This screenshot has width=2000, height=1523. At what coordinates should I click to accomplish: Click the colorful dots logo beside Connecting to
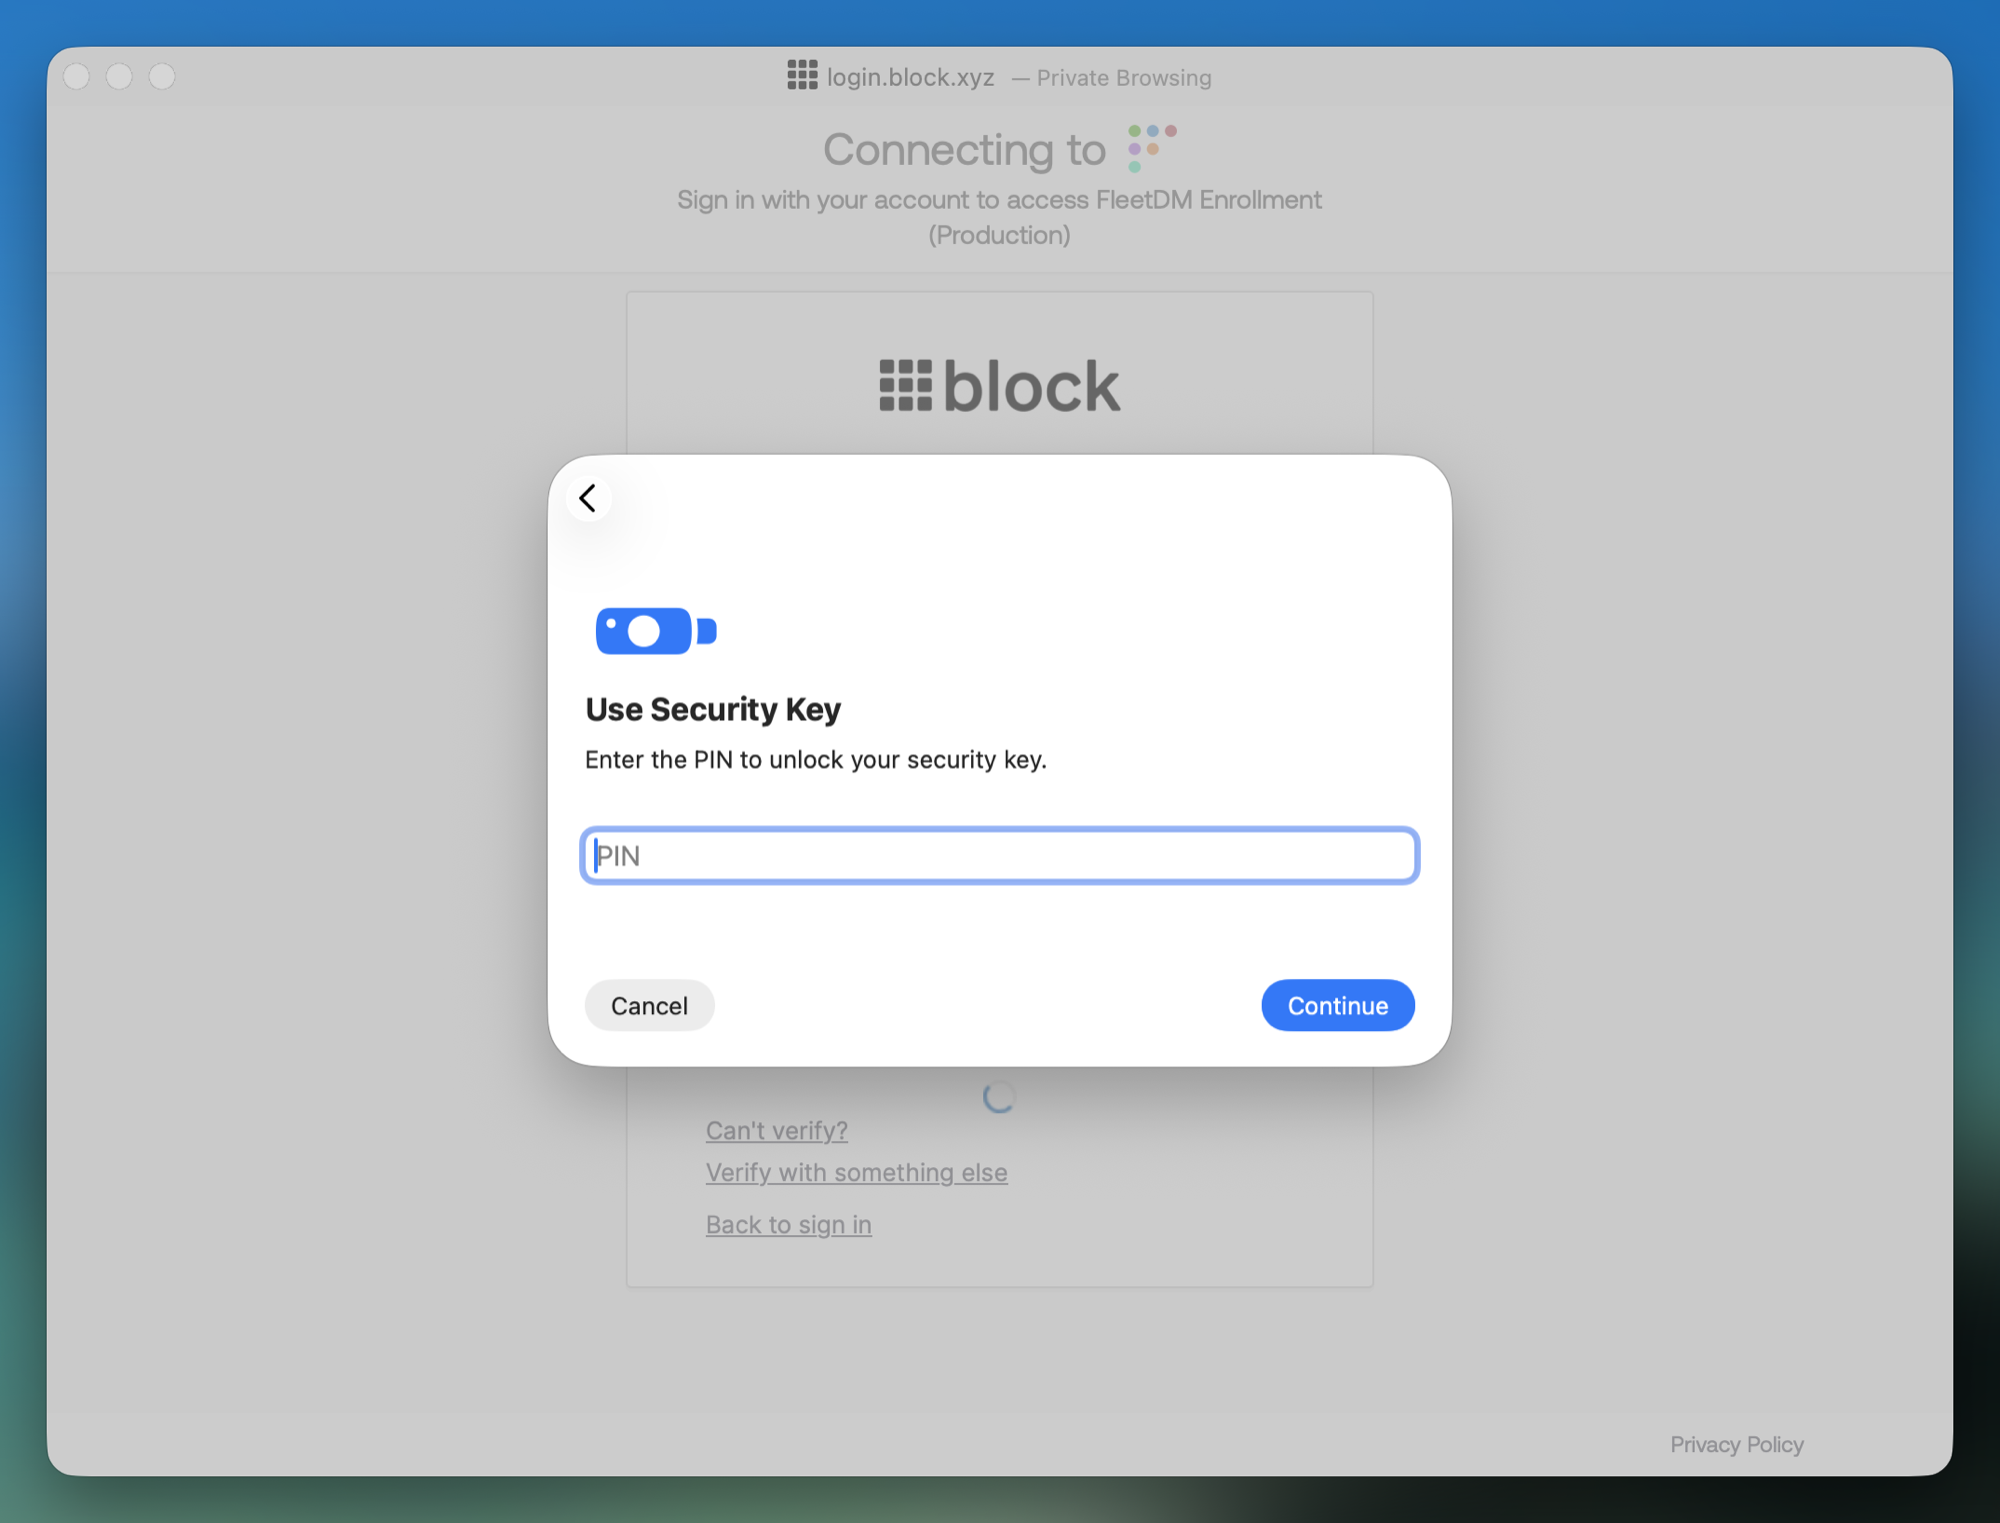click(x=1152, y=148)
